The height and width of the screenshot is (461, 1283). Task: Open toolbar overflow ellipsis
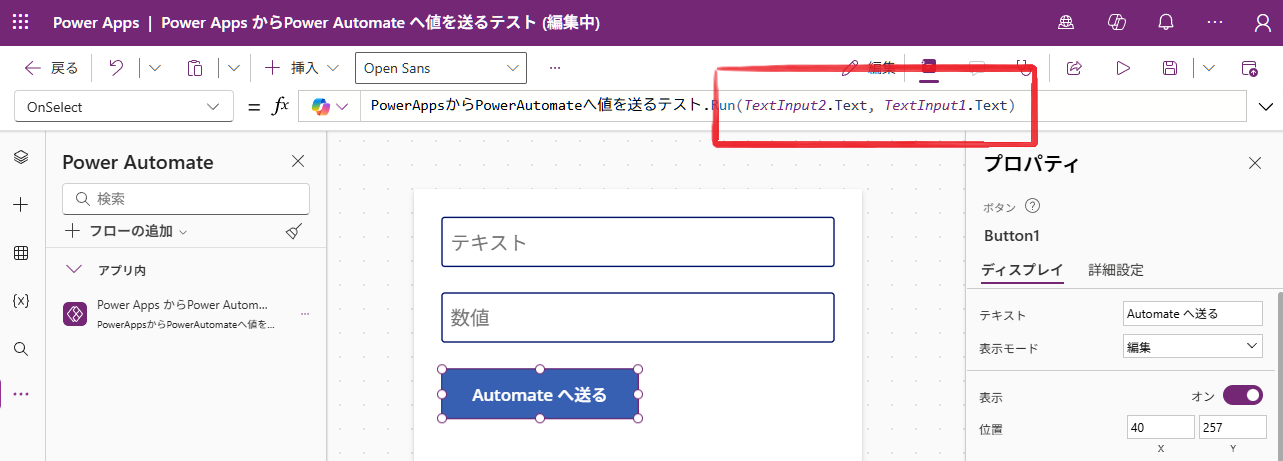point(555,68)
